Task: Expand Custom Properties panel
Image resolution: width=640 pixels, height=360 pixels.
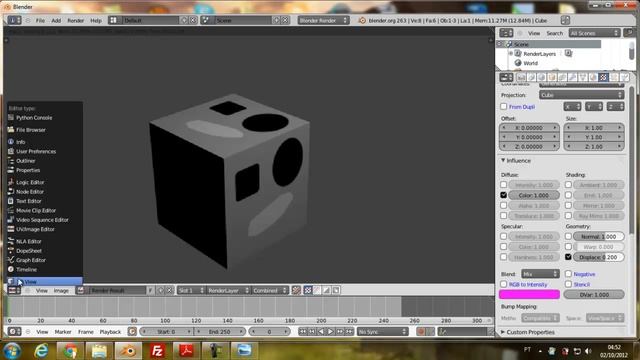Action: 527,332
